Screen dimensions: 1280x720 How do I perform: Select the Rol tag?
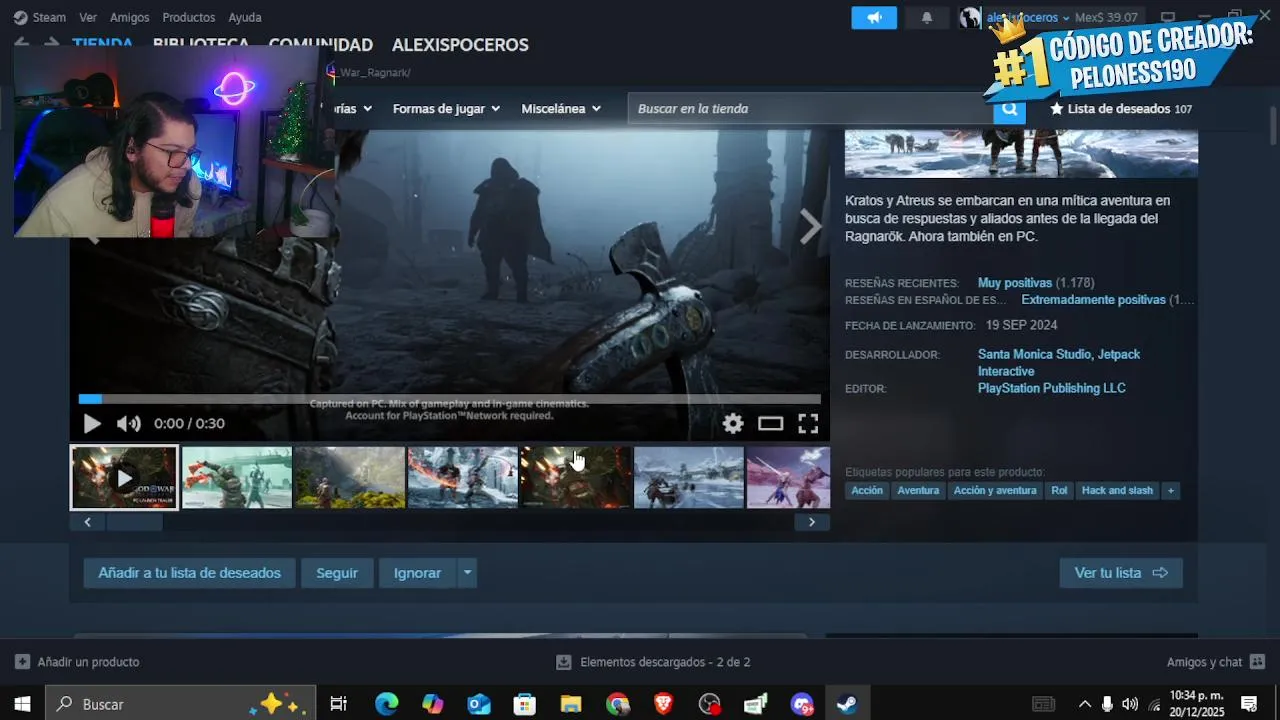pos(1059,491)
